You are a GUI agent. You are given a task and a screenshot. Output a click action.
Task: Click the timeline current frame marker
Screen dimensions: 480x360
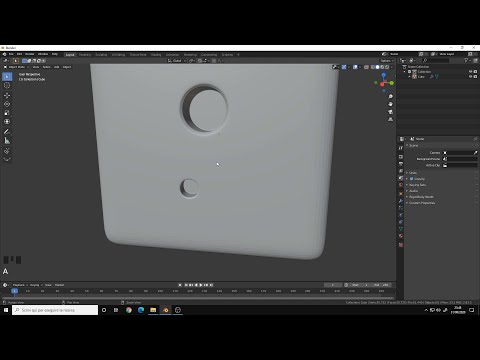coord(14,291)
